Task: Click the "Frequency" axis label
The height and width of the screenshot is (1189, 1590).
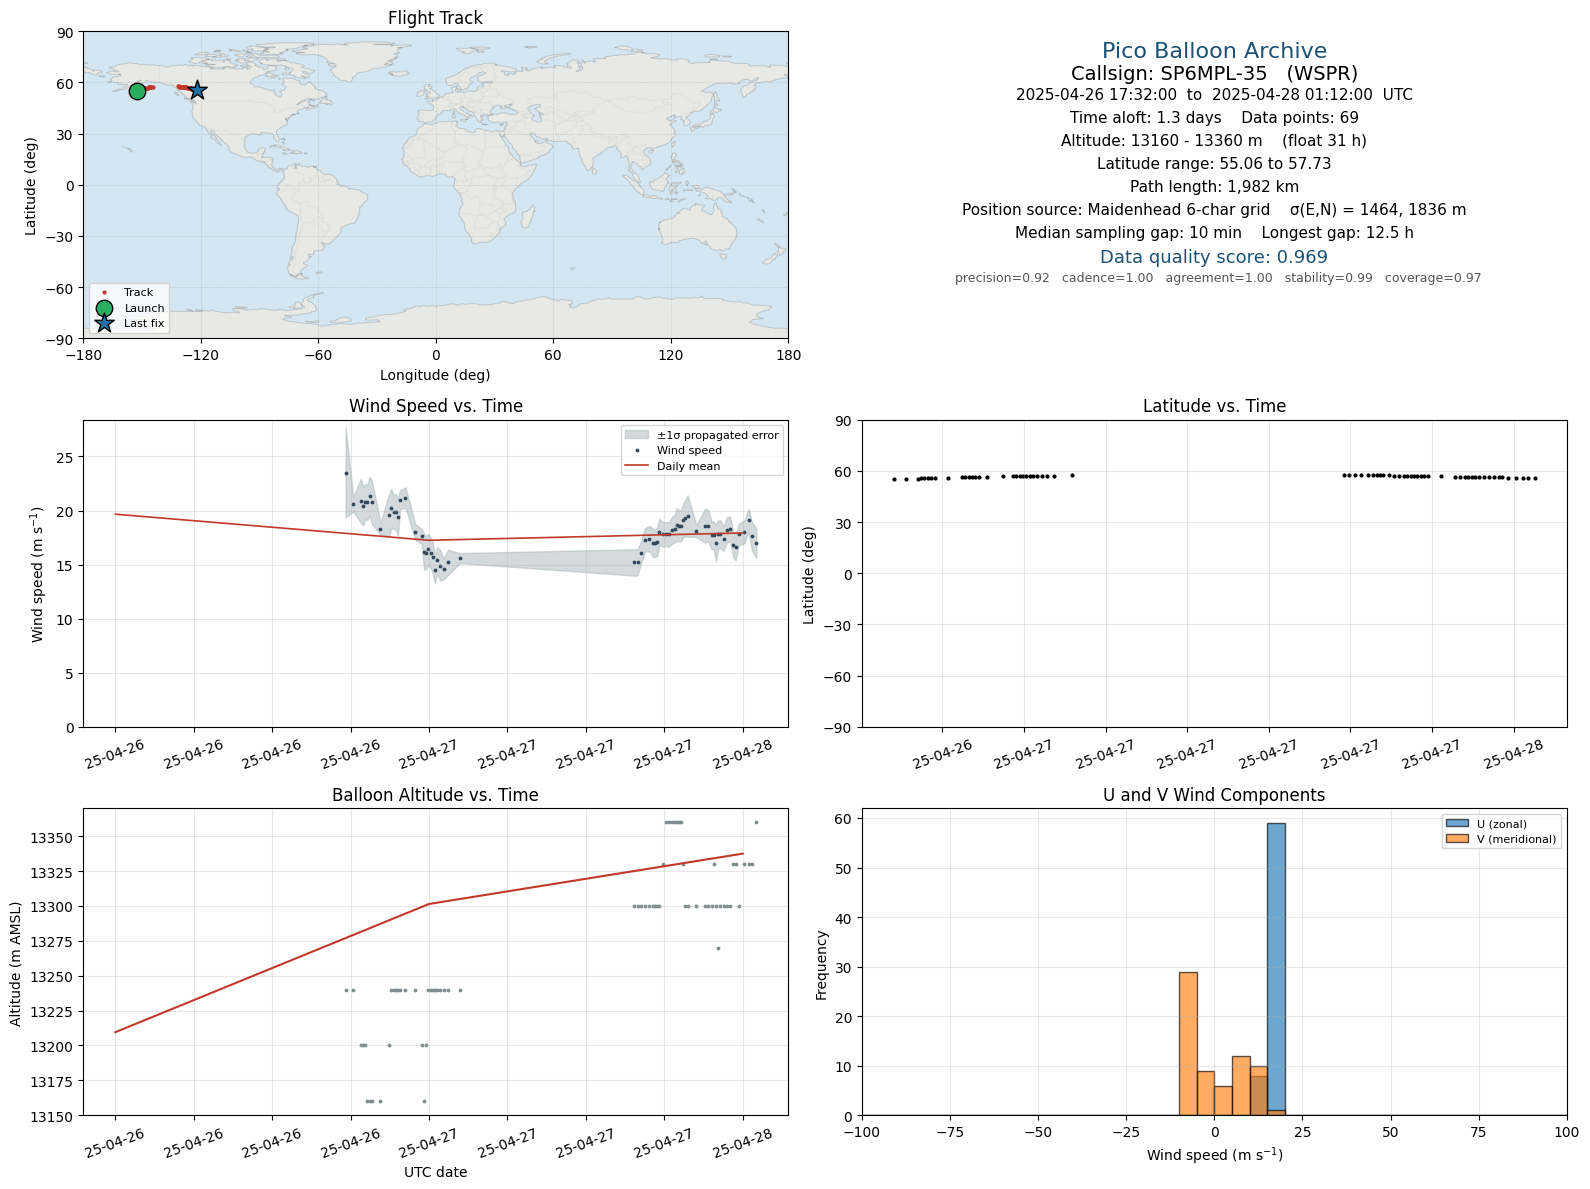Action: (x=822, y=965)
